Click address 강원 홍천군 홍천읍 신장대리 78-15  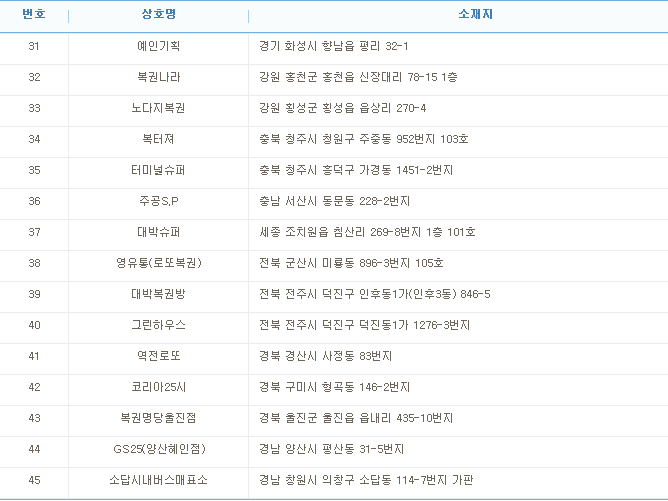tap(358, 77)
